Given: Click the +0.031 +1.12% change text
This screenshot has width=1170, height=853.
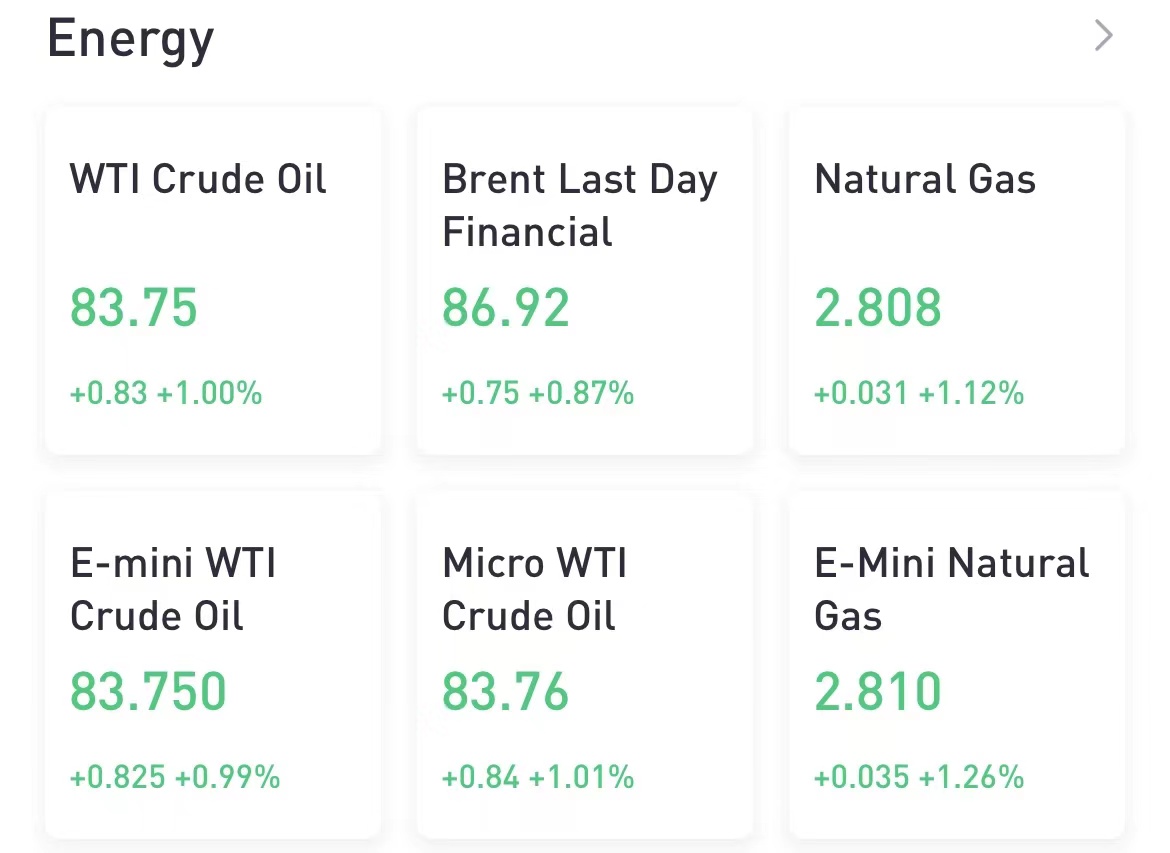Looking at the screenshot, I should [919, 393].
